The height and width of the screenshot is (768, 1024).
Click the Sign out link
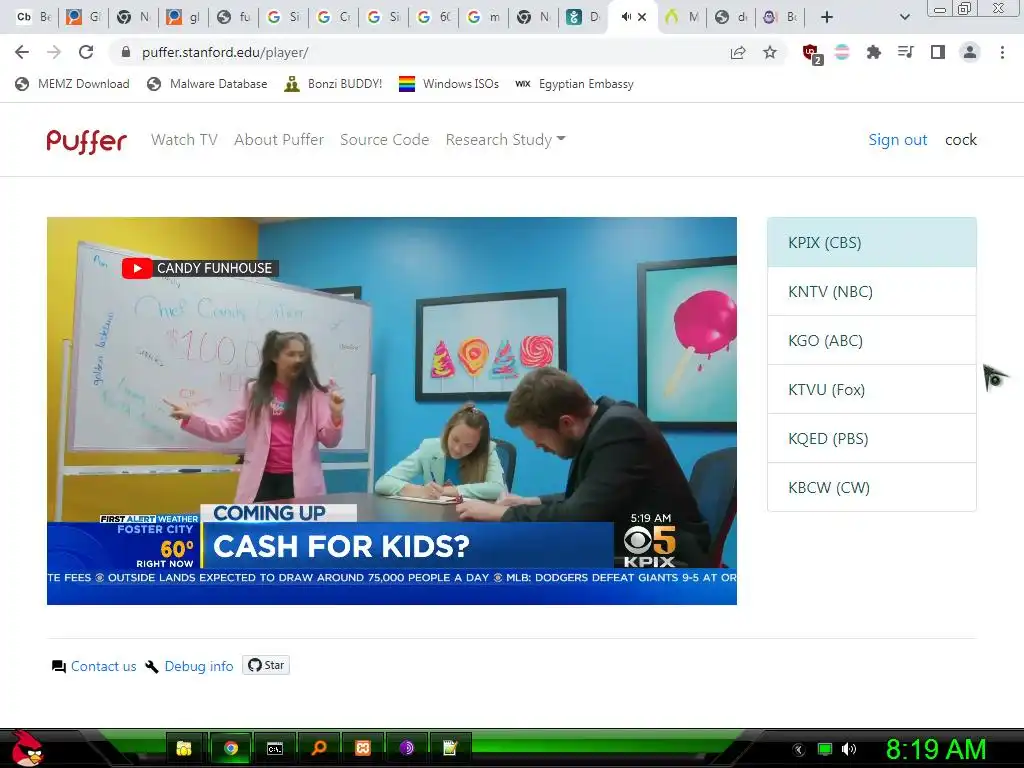coord(898,140)
